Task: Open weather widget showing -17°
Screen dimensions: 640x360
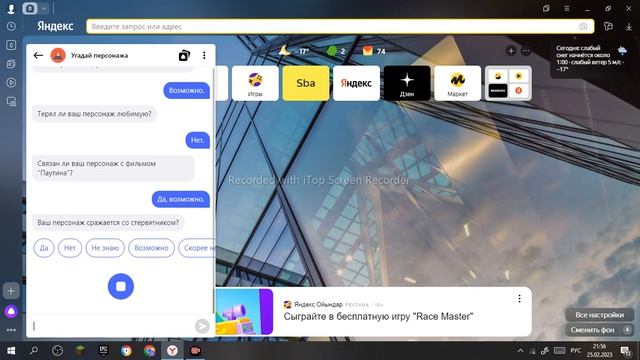Action: (294, 51)
